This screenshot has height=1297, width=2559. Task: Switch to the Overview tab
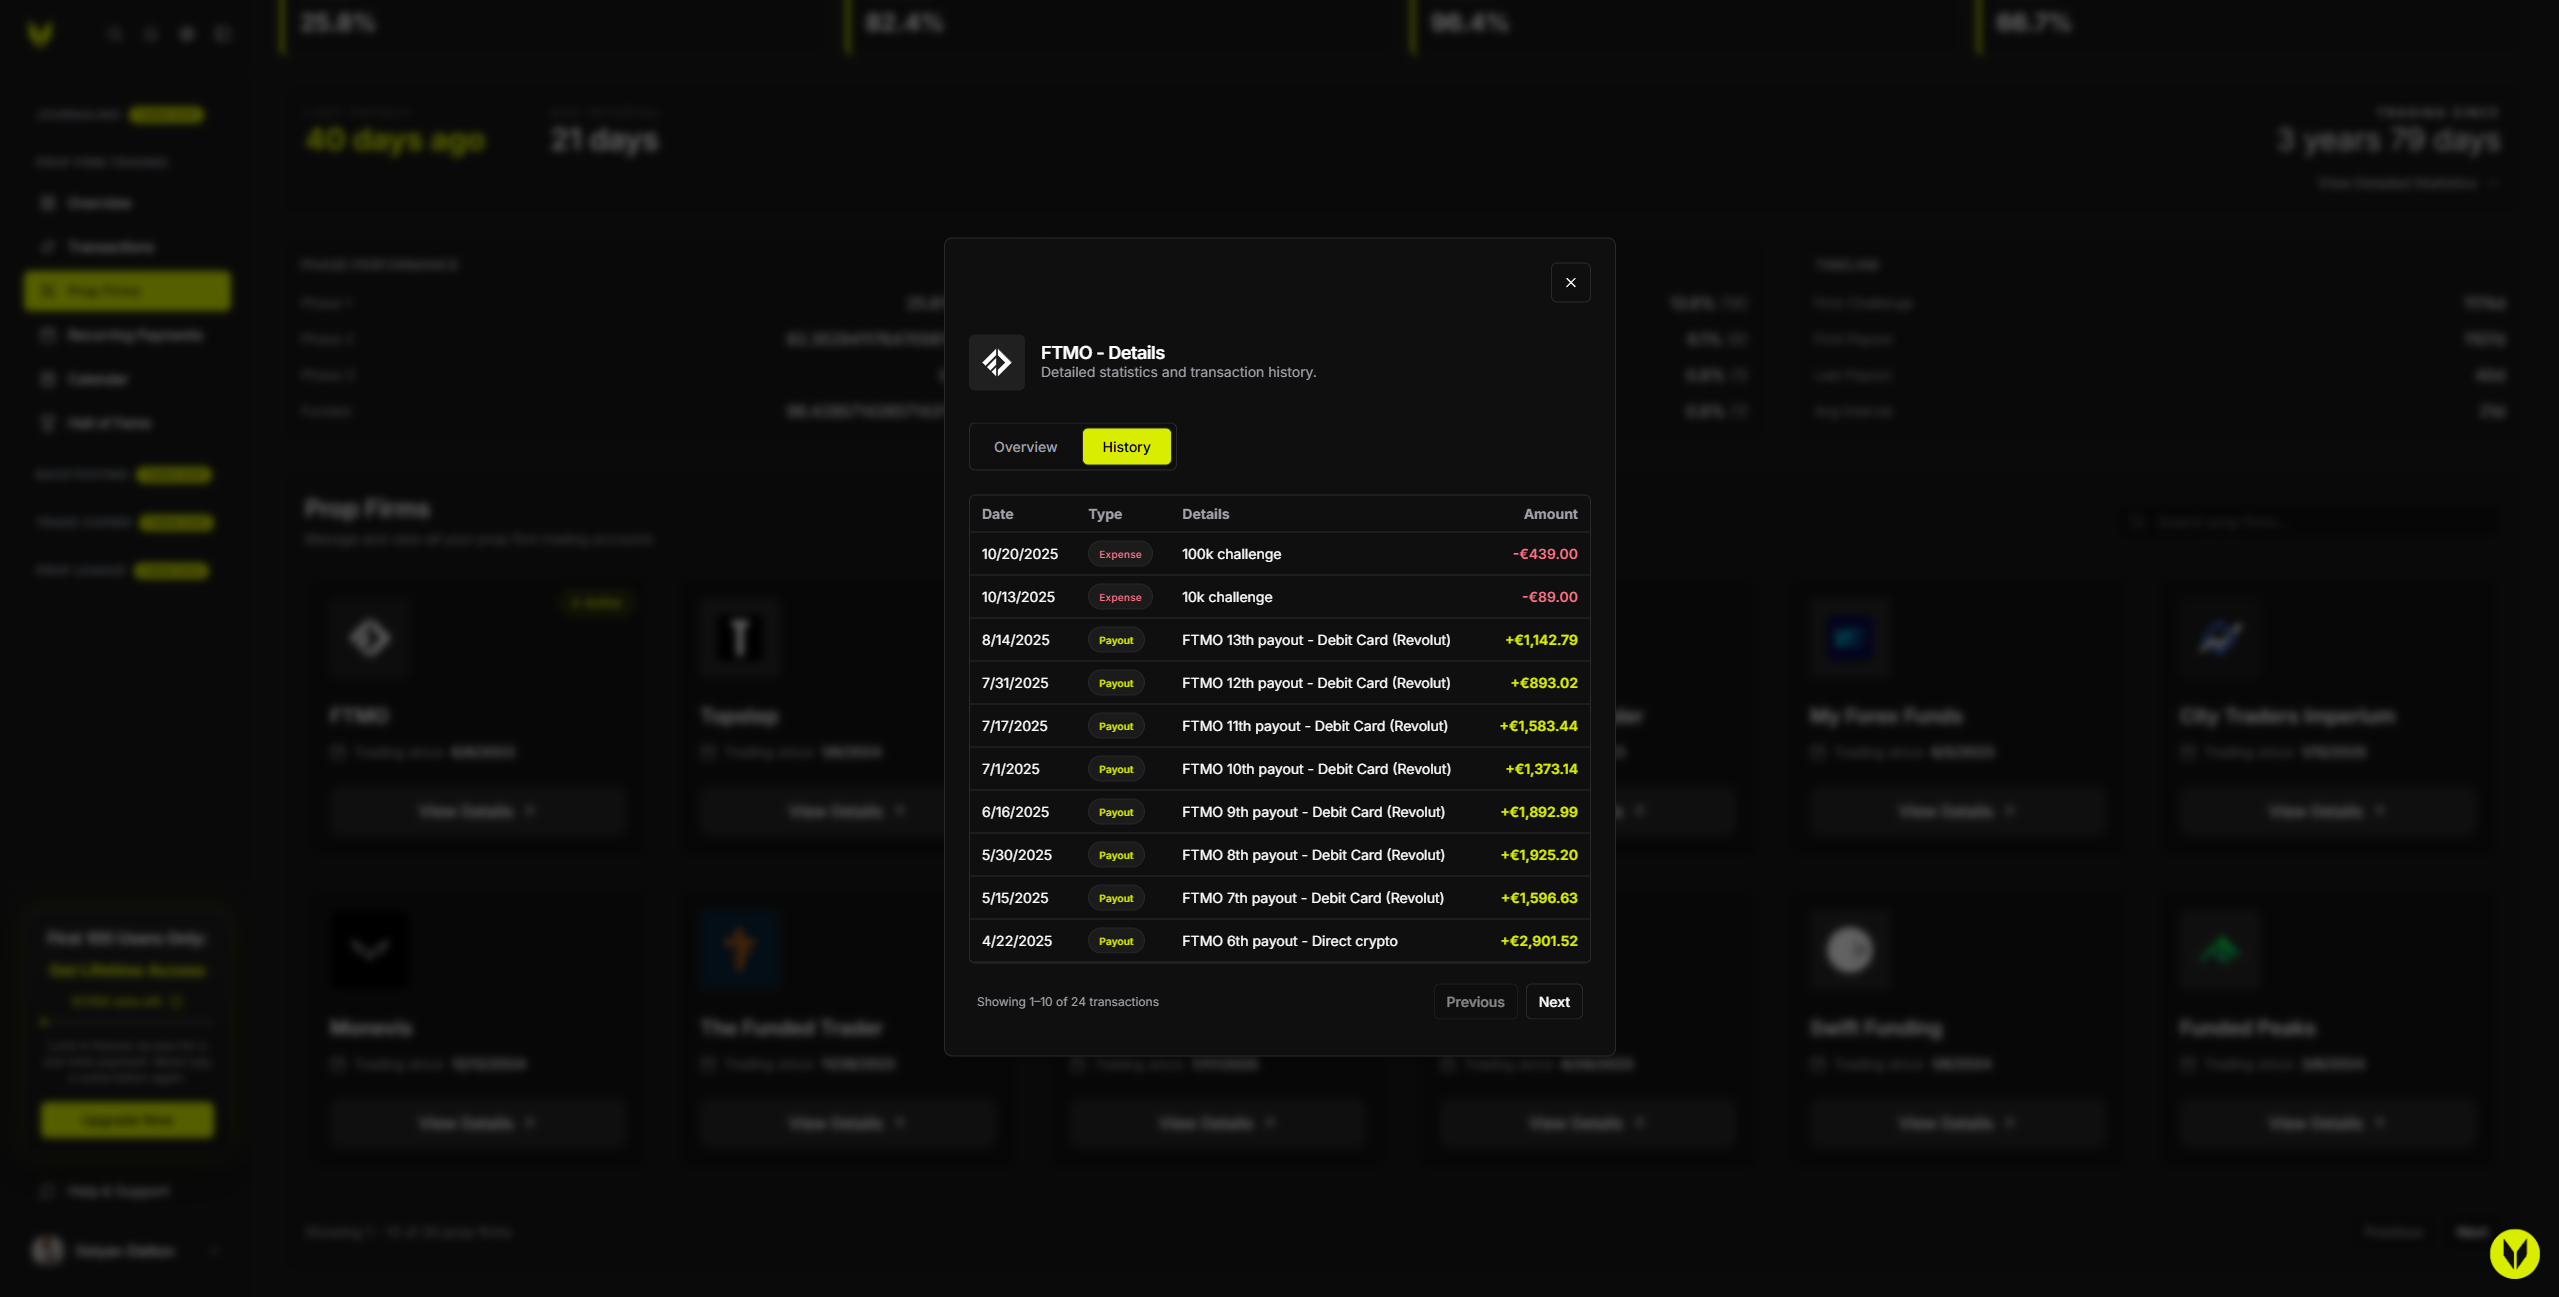(x=1025, y=447)
